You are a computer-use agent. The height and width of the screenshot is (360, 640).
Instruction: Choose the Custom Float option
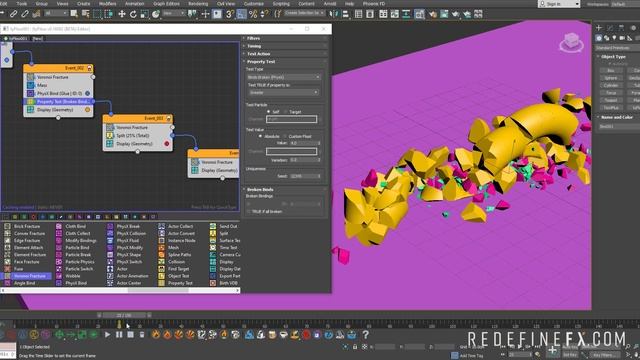[285, 136]
